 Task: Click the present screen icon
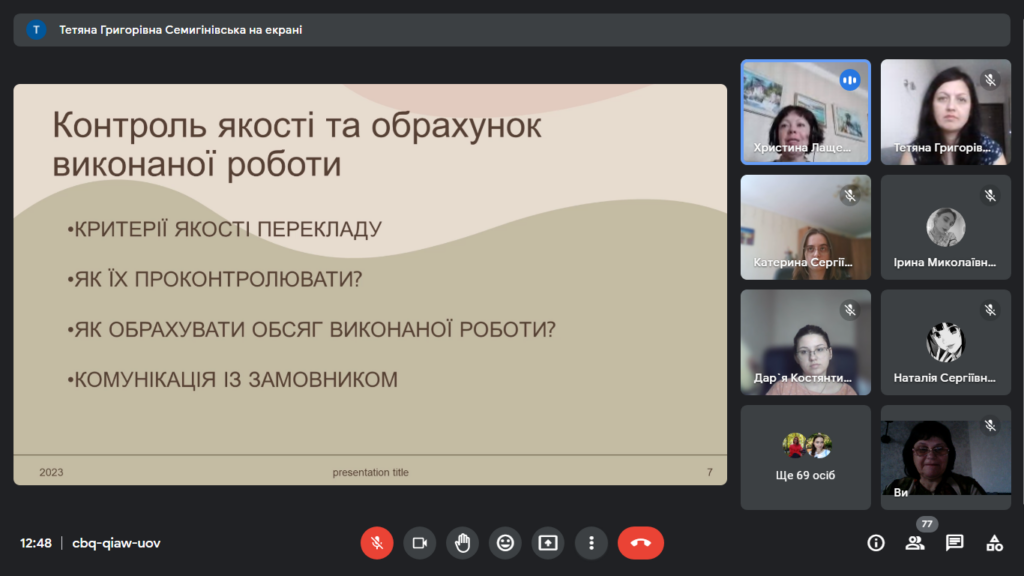click(x=548, y=543)
